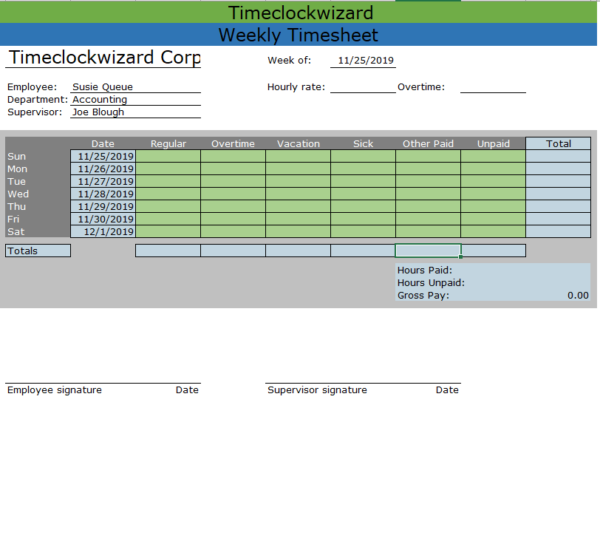This screenshot has width=600, height=558.
Task: Click the Gross Pay value 0.00
Action: (x=578, y=295)
